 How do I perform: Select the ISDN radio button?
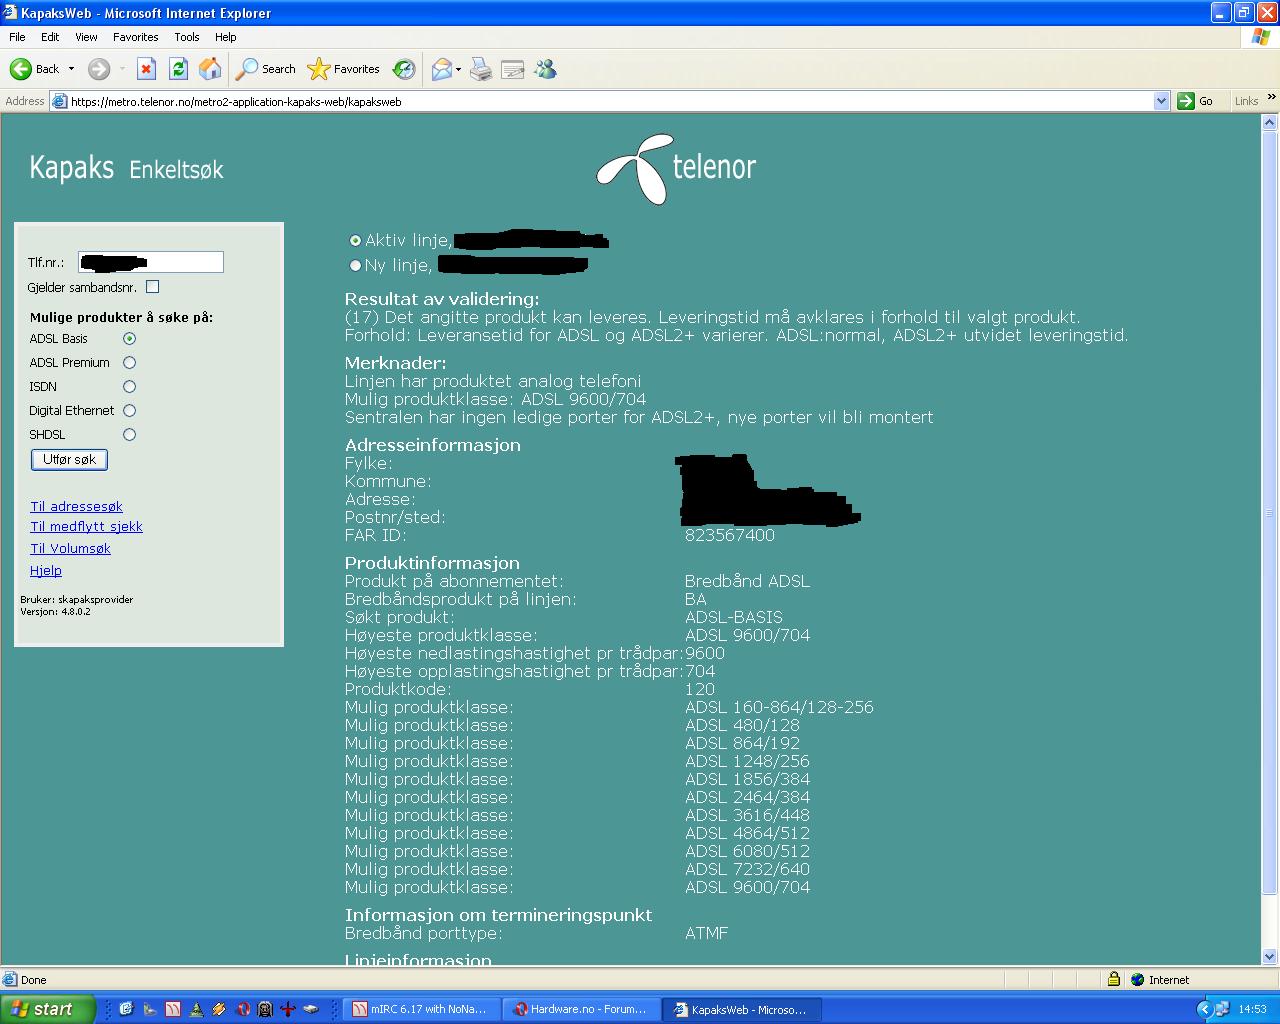pyautogui.click(x=129, y=387)
